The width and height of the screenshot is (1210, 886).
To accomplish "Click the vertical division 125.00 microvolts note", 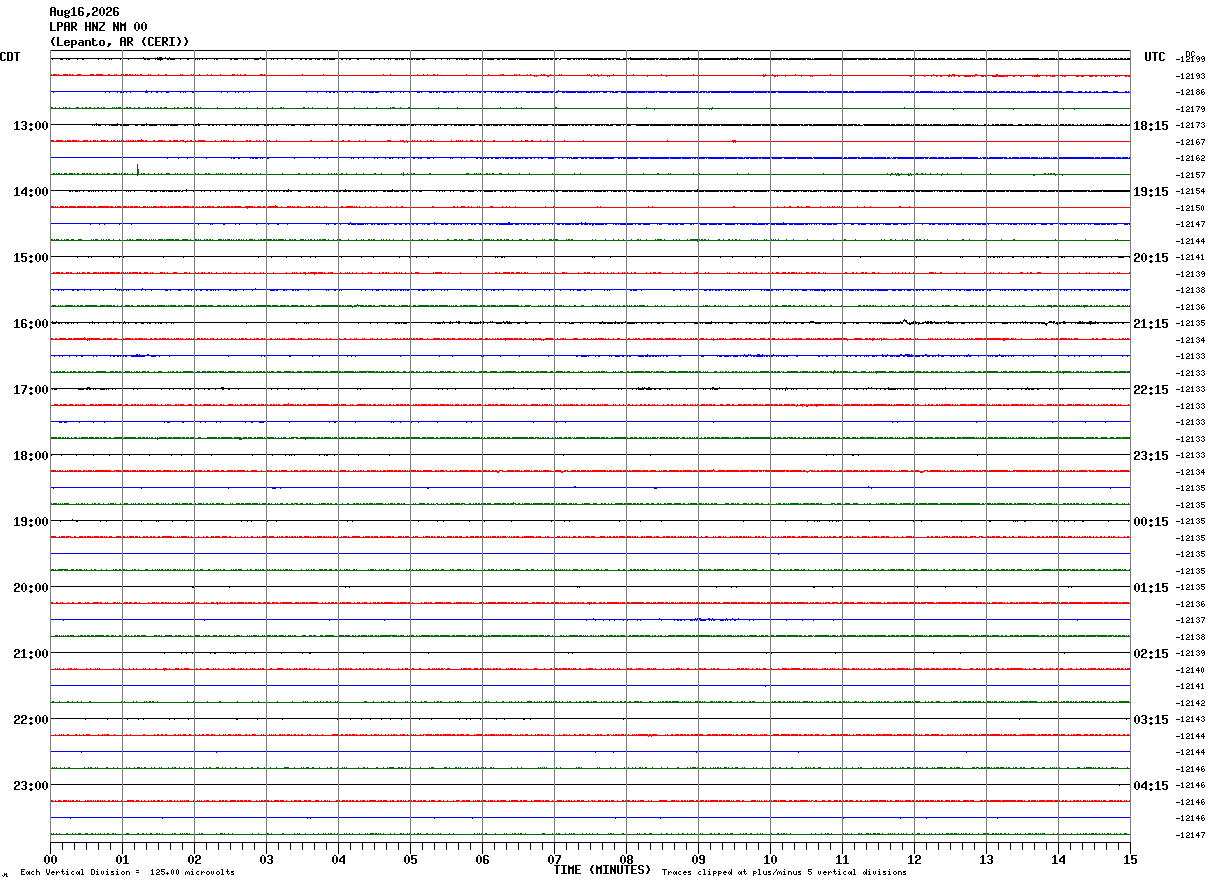I will (x=127, y=873).
